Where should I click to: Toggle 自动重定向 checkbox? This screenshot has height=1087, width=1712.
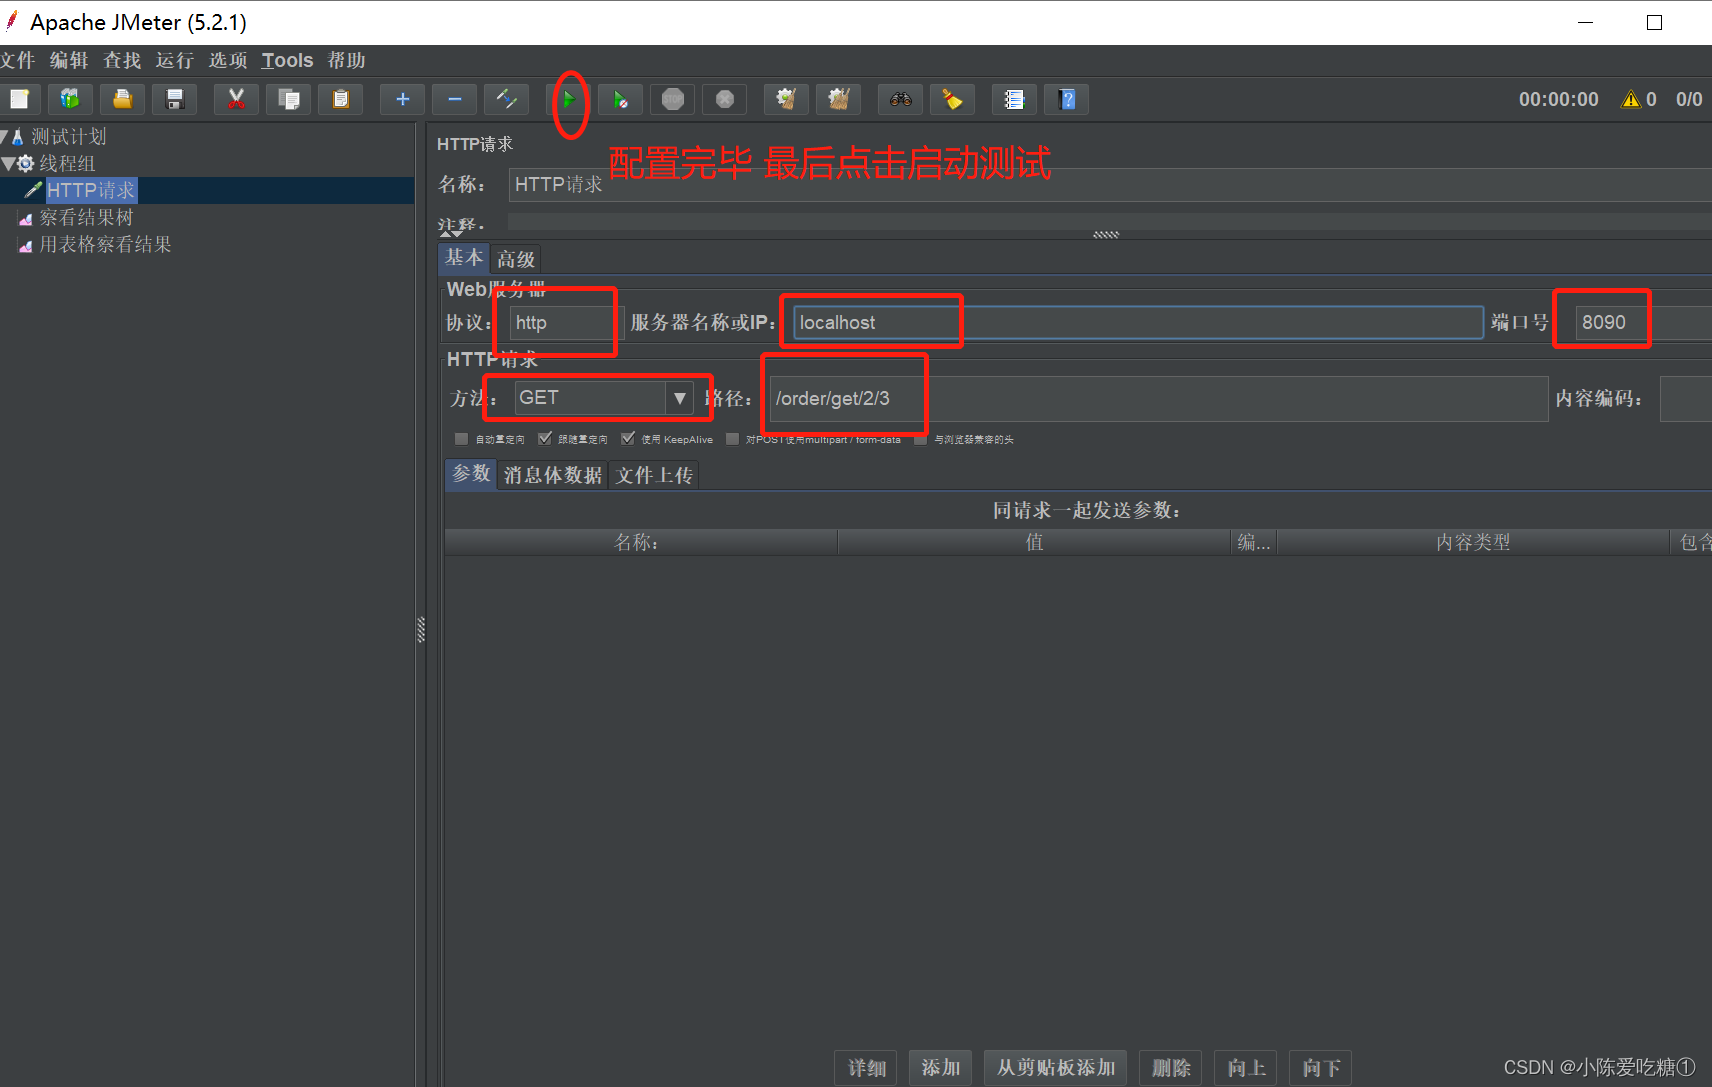(461, 439)
